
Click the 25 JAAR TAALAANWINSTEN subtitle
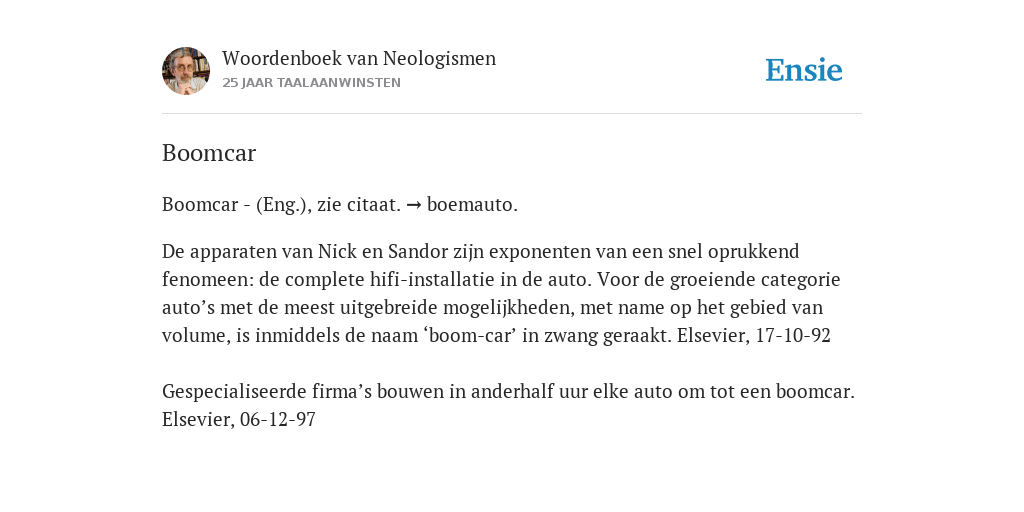pyautogui.click(x=312, y=83)
